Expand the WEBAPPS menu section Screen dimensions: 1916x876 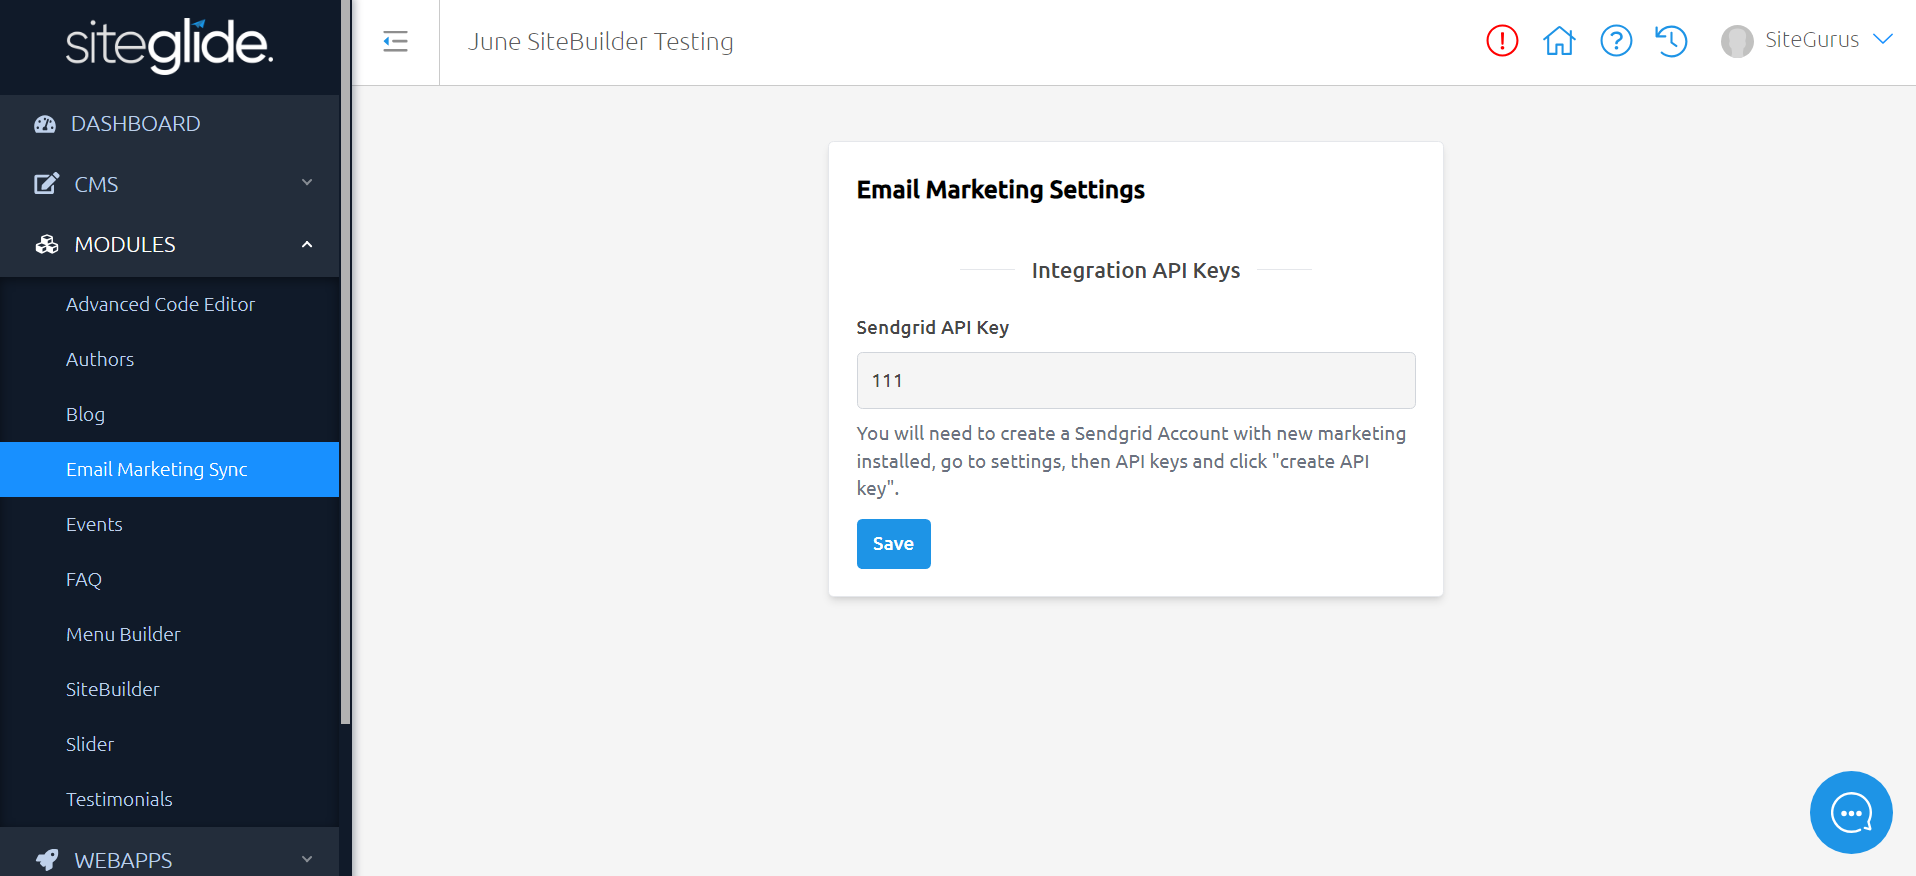point(170,859)
